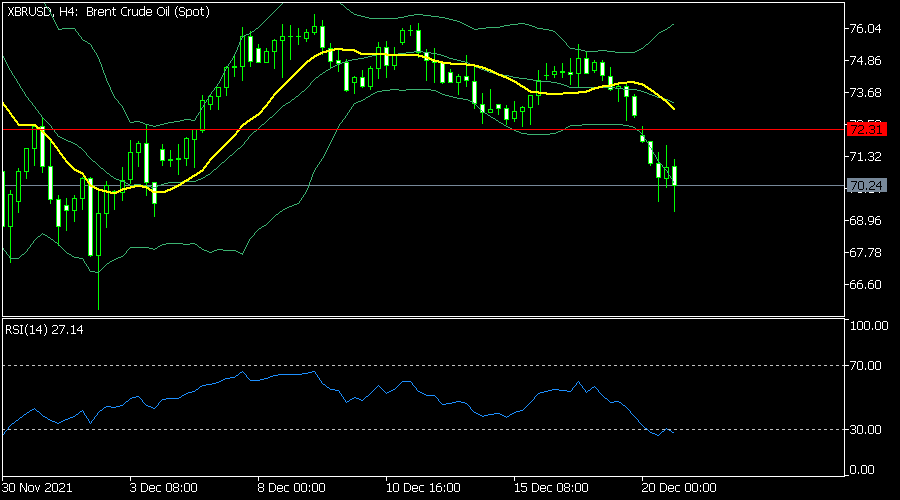Click the 73.68 price axis value
Screen dimensions: 900x500
(865, 92)
